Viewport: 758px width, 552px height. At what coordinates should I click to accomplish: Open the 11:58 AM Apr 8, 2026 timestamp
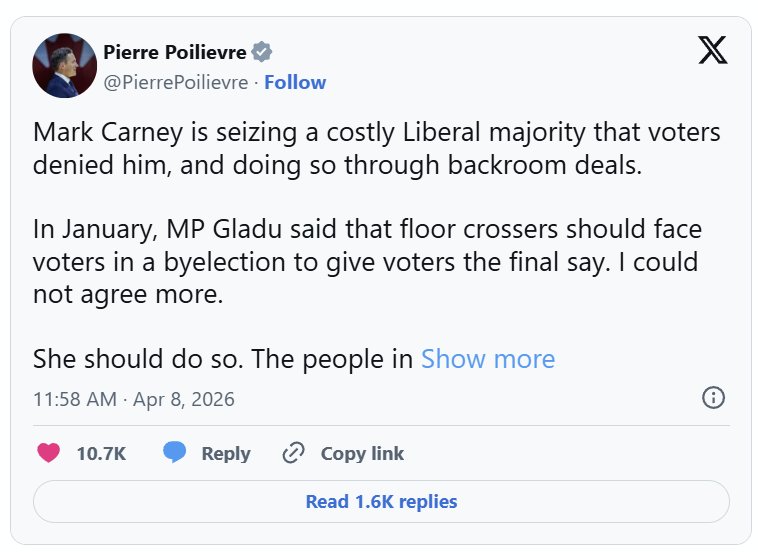[134, 399]
